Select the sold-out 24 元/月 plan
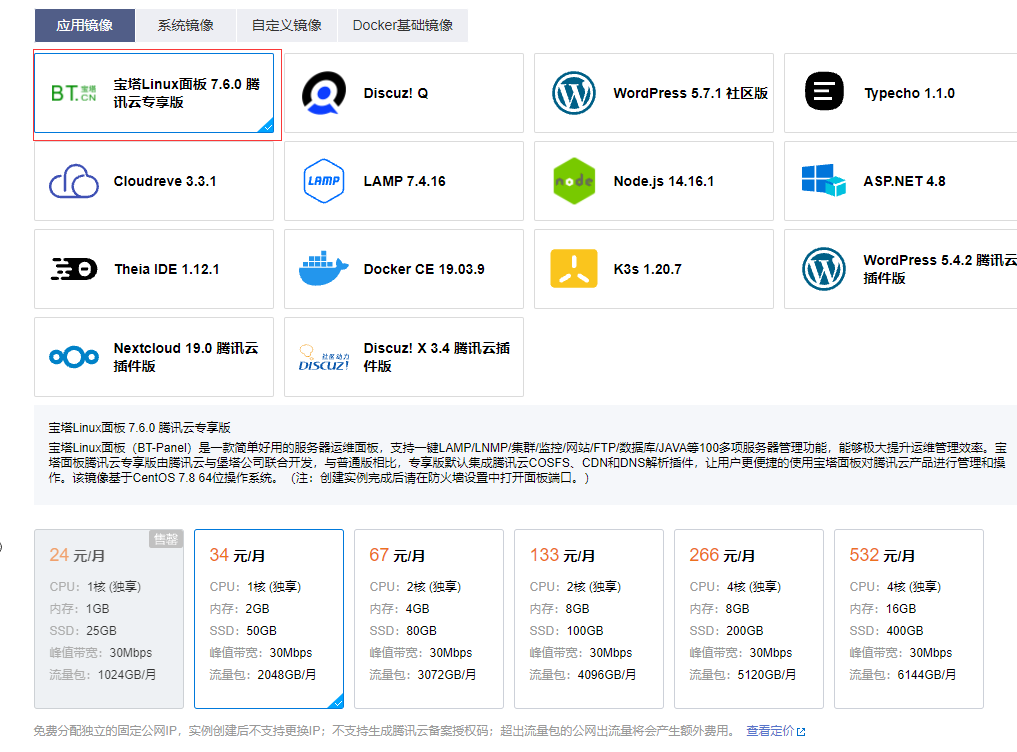 click(109, 619)
